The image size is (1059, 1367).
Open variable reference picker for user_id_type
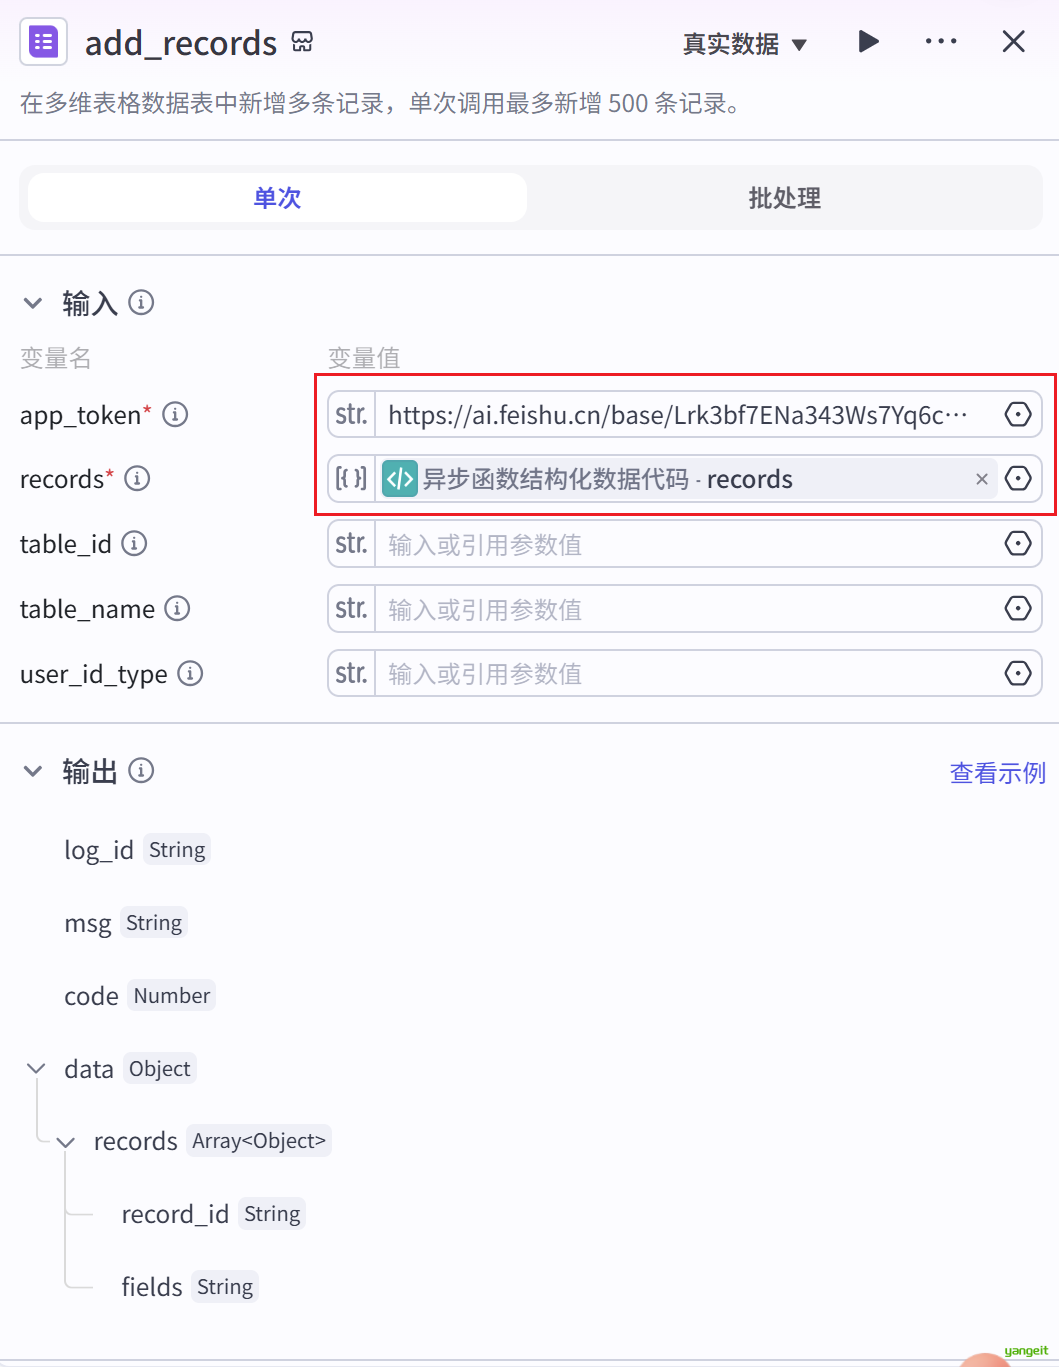1017,674
